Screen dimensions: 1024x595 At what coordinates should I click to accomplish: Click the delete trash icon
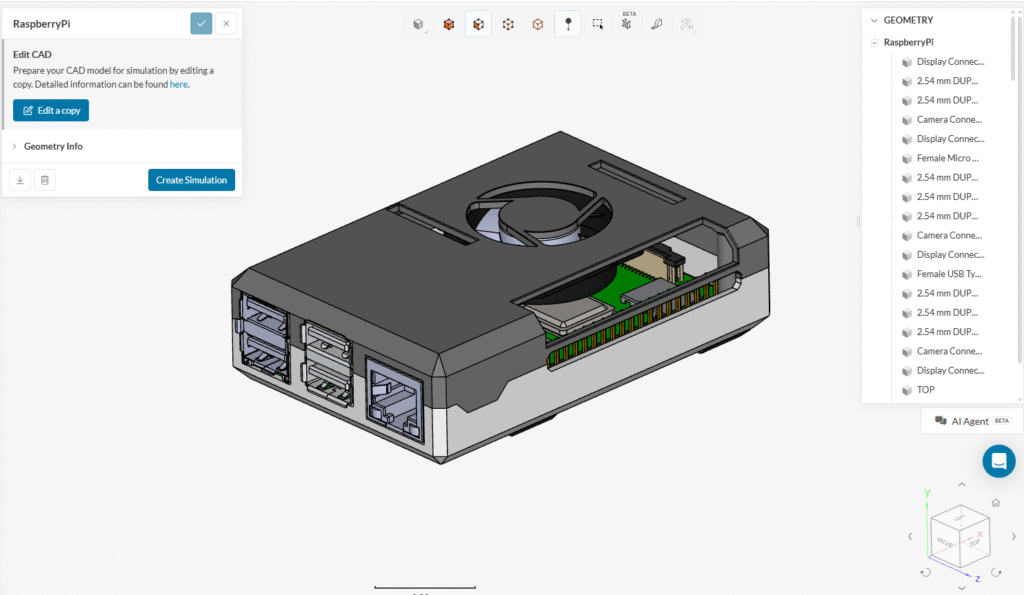tap(45, 180)
